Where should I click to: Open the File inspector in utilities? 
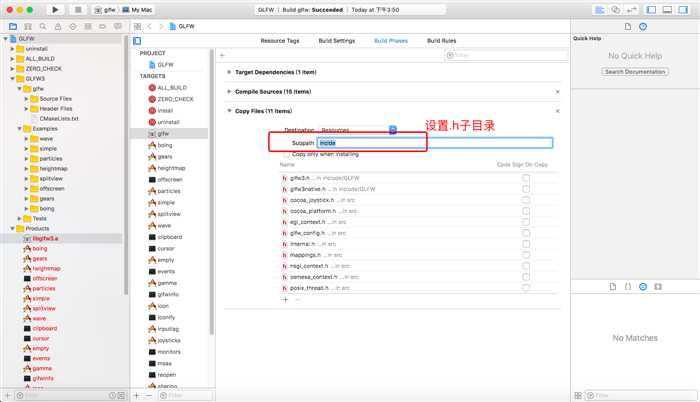[x=628, y=27]
